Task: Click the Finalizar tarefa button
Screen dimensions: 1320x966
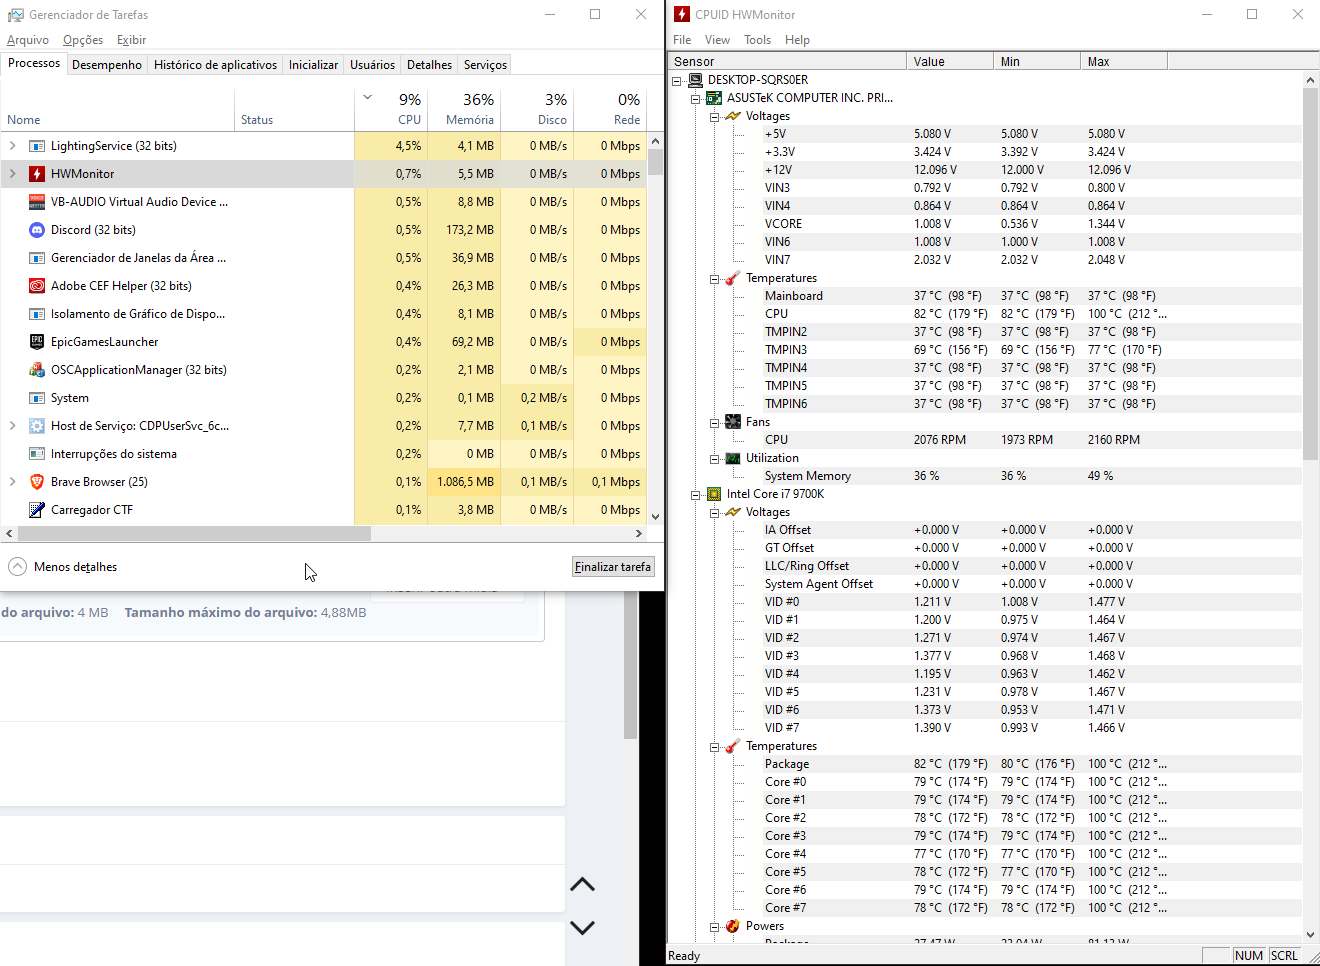Action: click(613, 567)
